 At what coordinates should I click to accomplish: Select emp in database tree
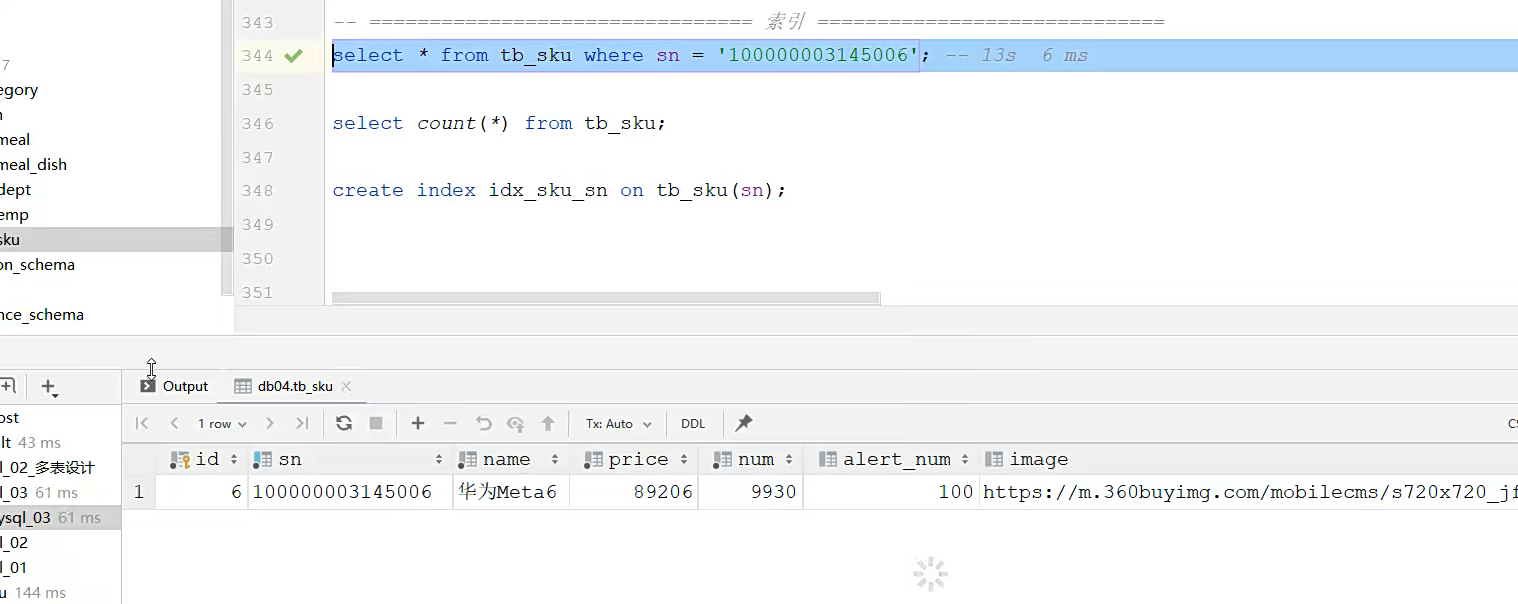[x=14, y=215]
